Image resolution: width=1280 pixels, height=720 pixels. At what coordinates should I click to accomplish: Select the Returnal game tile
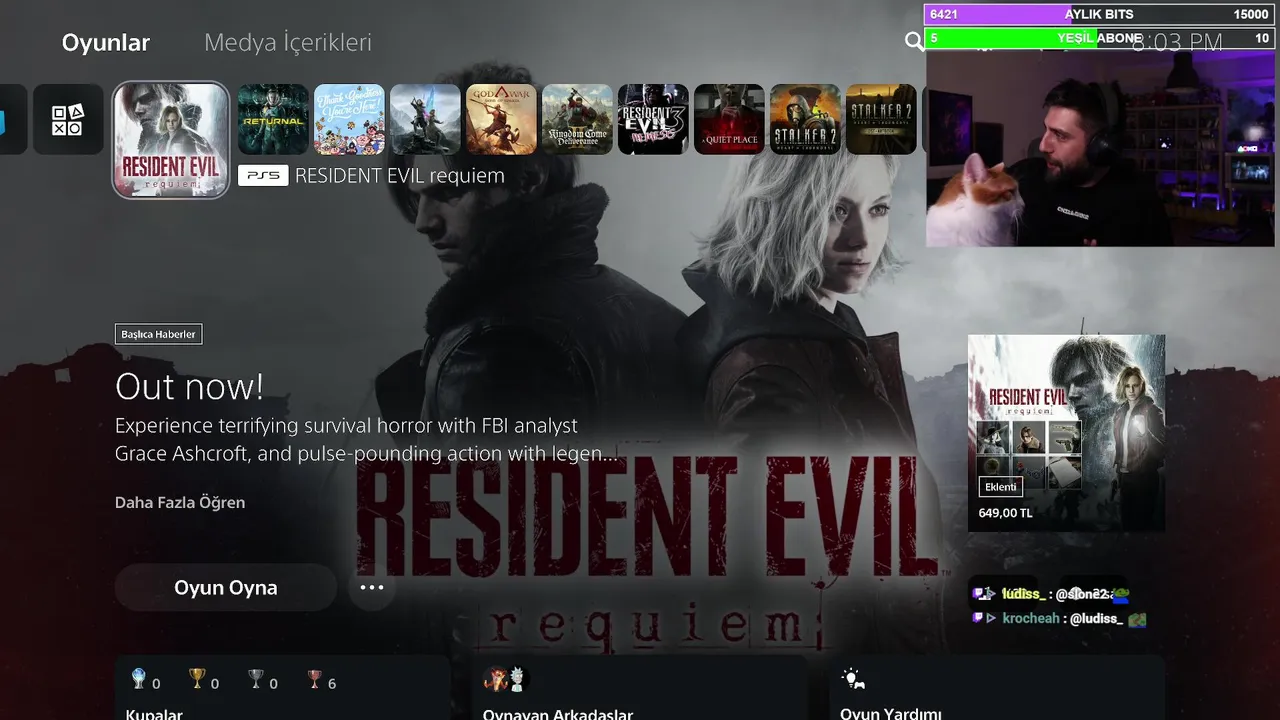pos(273,119)
